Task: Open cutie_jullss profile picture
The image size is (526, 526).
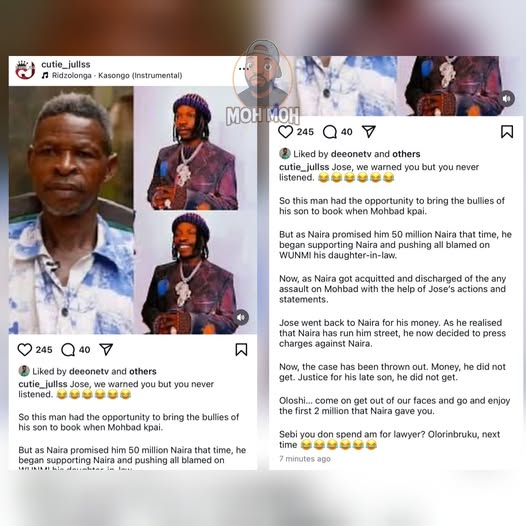Action: tap(25, 70)
